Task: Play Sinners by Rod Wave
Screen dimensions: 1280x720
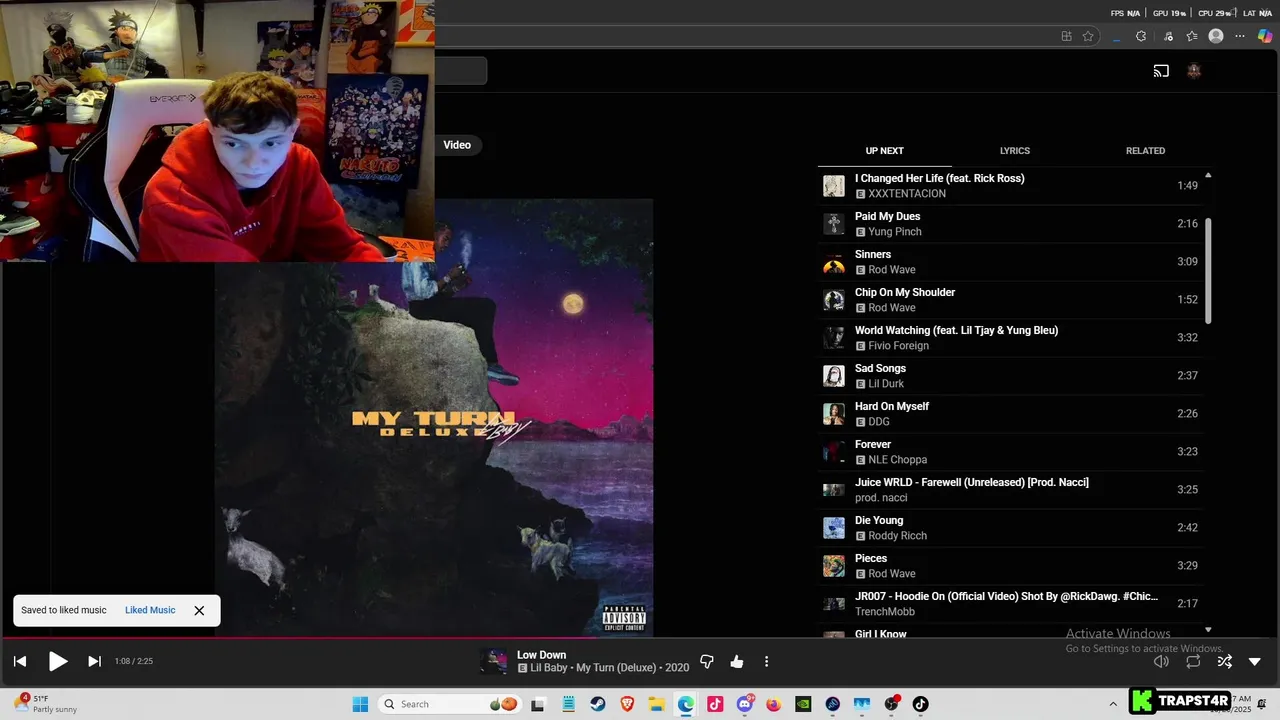Action: 1010,262
